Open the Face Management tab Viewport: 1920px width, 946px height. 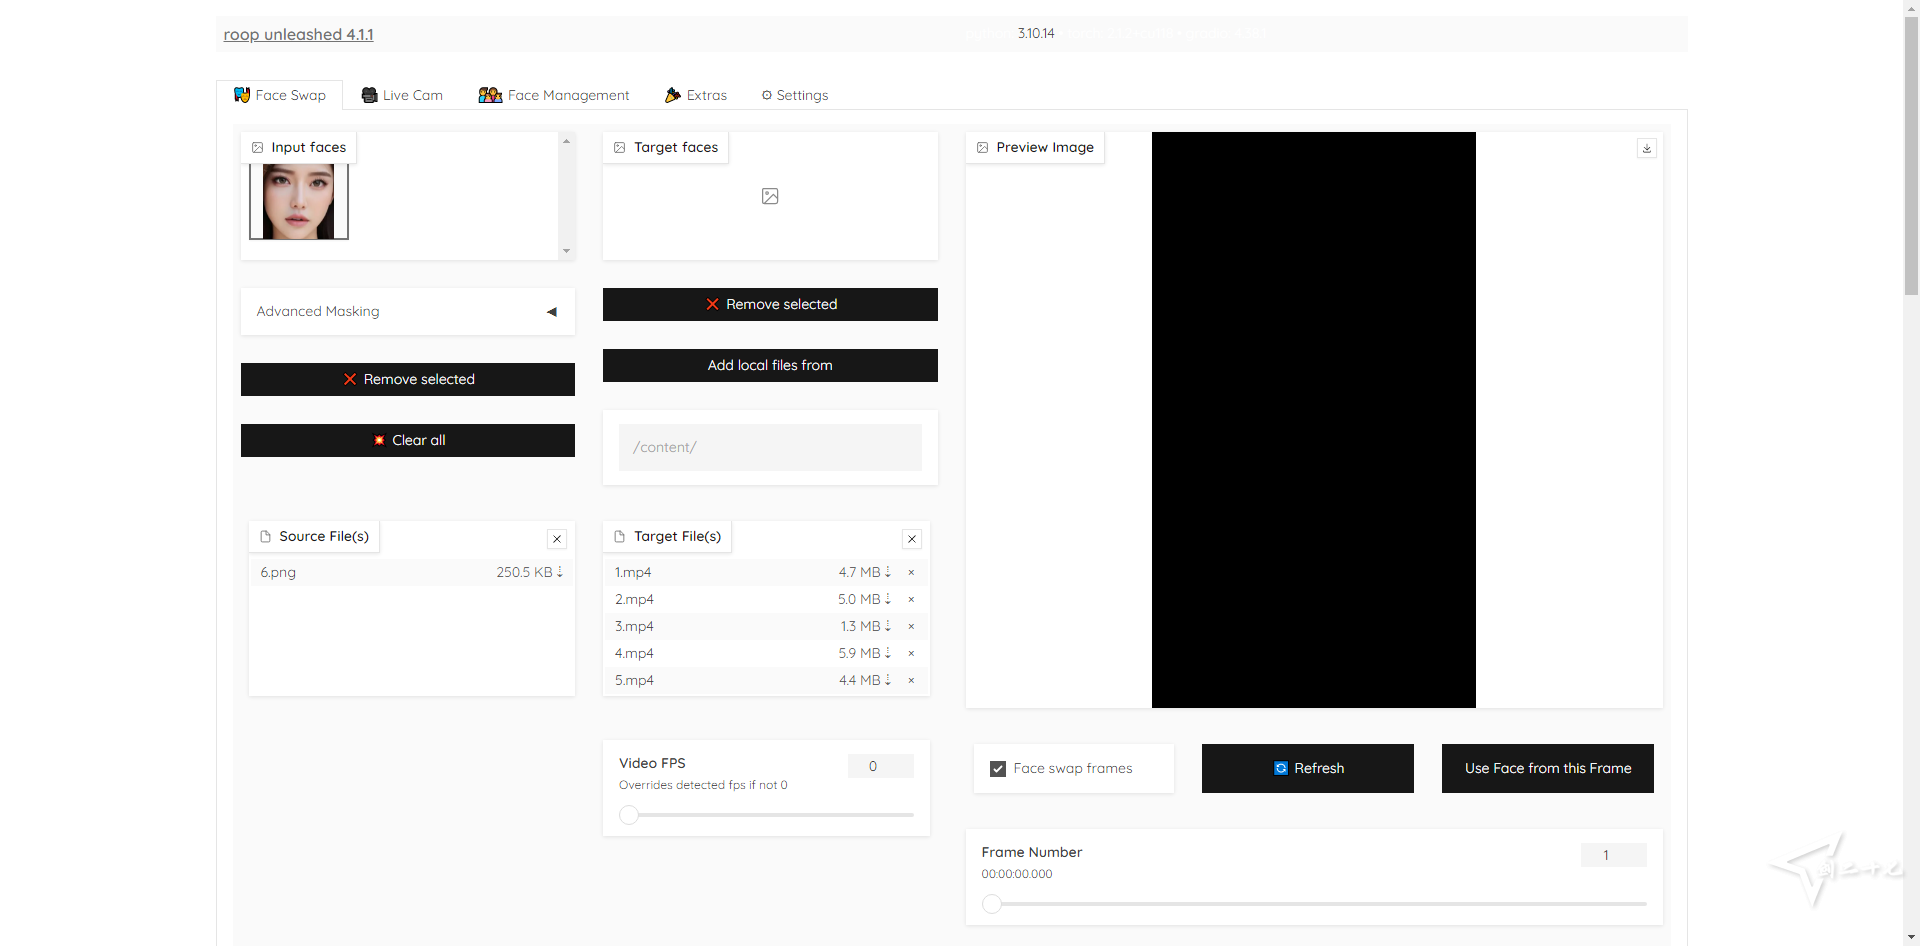554,94
